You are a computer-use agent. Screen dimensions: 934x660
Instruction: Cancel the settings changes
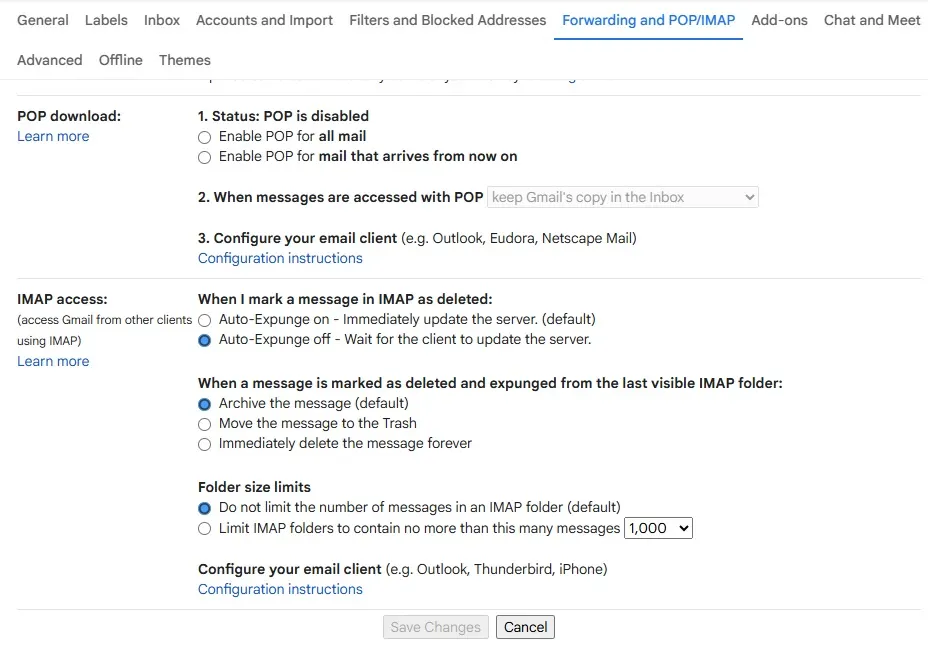click(525, 627)
